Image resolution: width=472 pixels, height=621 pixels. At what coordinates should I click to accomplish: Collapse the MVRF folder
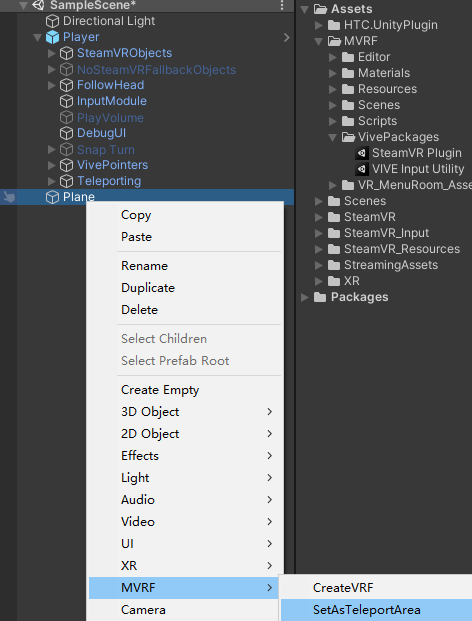[x=318, y=42]
